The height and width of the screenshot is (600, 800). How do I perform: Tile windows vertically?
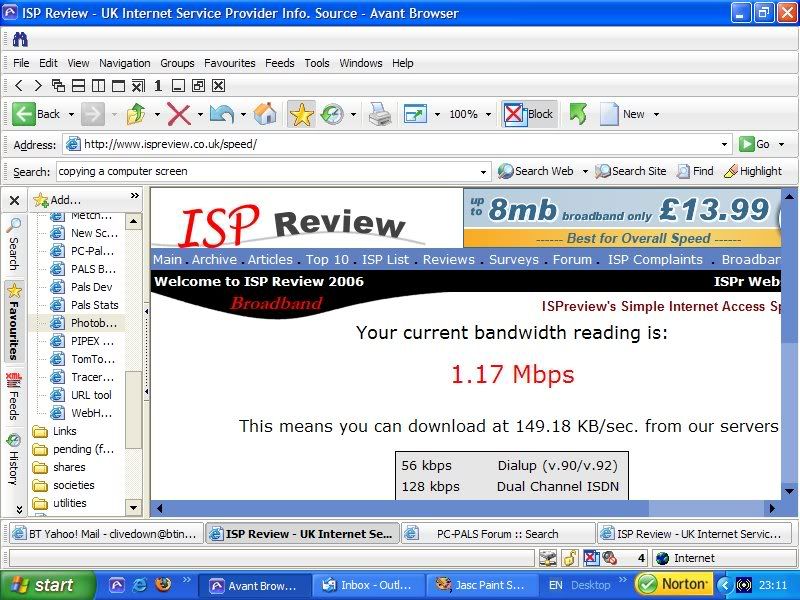coord(98,86)
